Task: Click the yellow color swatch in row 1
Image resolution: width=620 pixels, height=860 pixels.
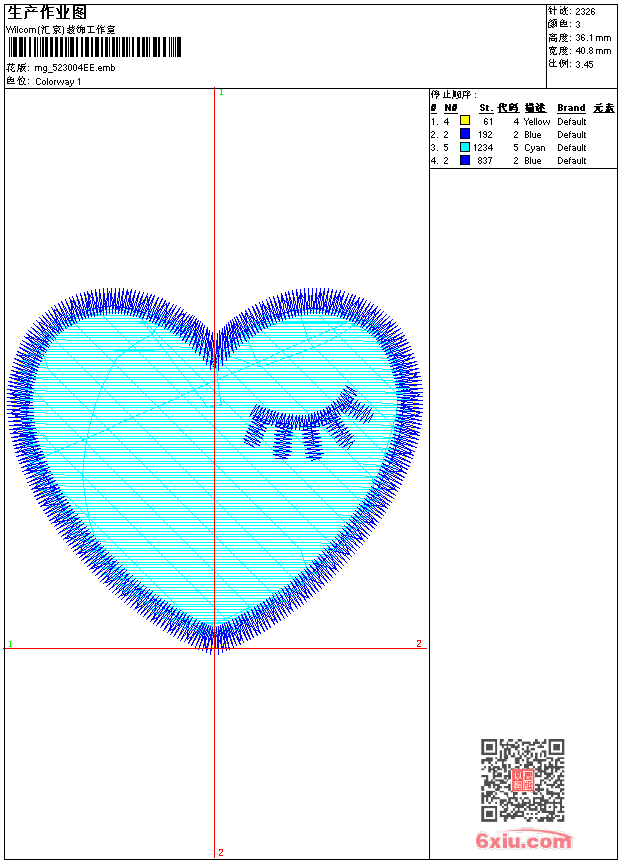Action: click(465, 121)
